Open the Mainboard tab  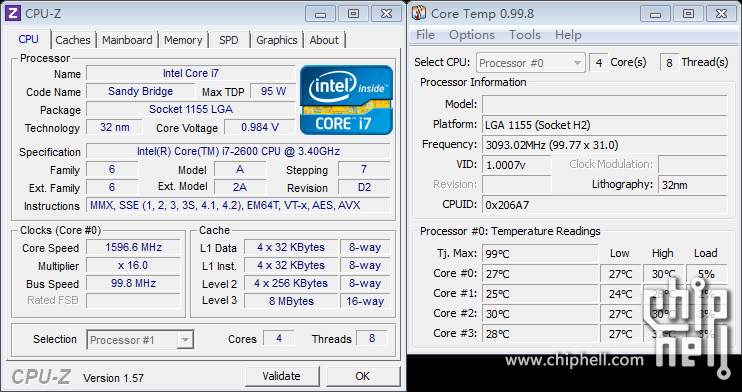[x=127, y=40]
